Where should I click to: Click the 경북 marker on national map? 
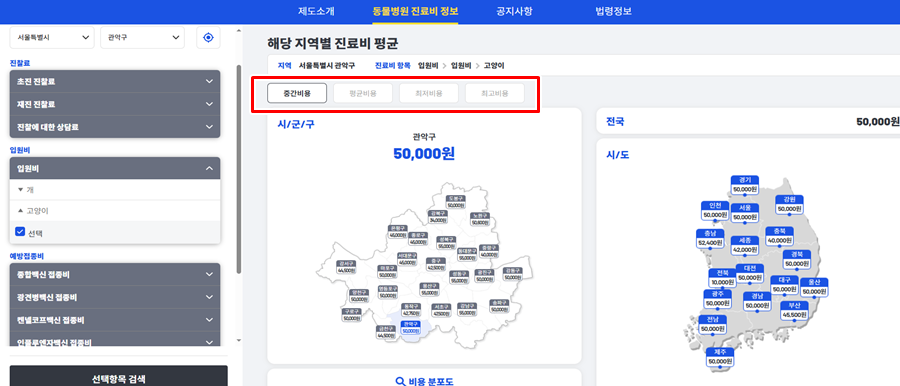point(797,259)
